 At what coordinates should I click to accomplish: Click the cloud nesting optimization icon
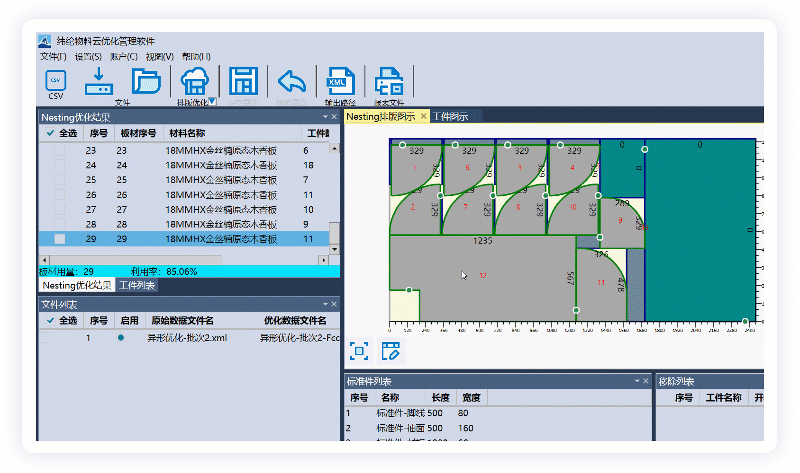193,81
